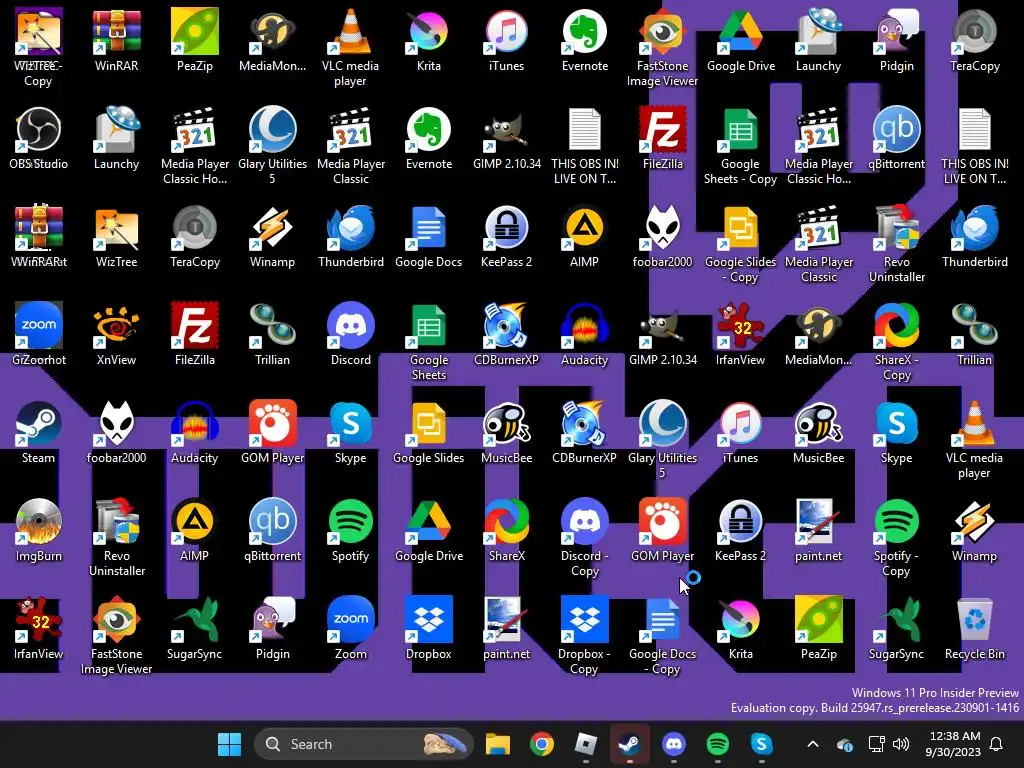Viewport: 1024px width, 768px height.
Task: Select the Discord - Copy desktop icon
Action: [x=584, y=537]
